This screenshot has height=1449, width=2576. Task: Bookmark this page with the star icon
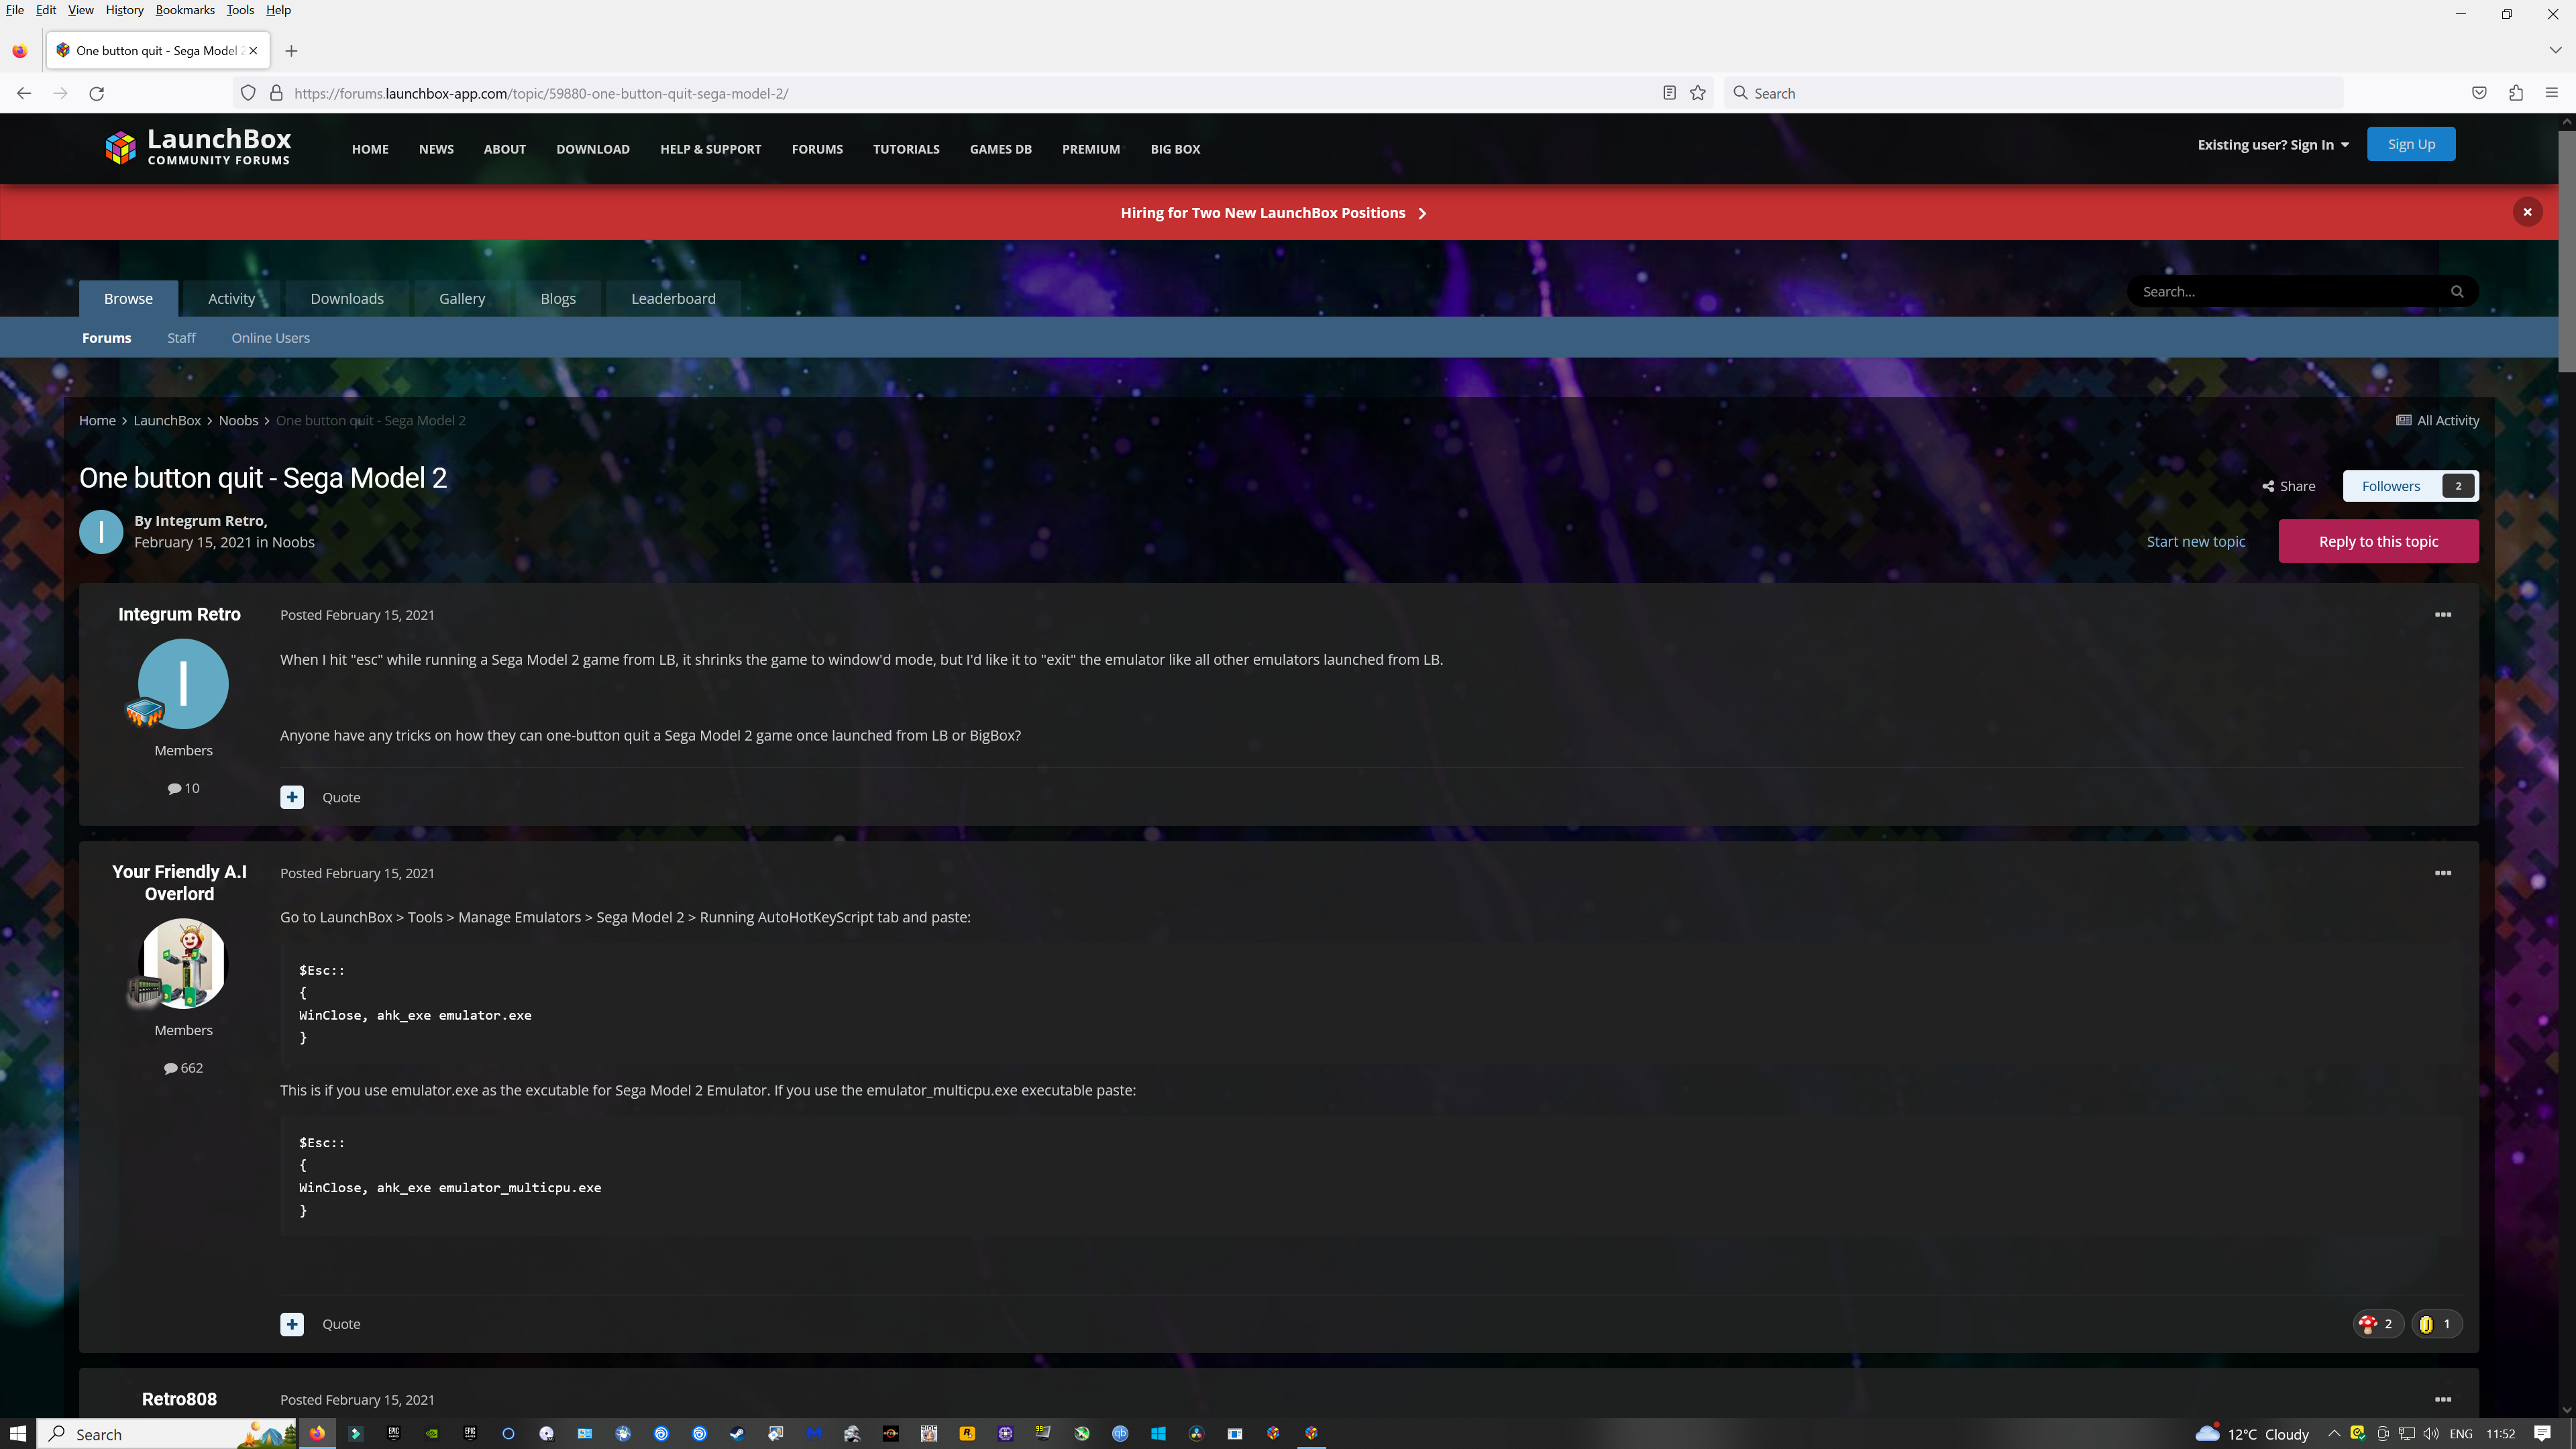click(x=1698, y=93)
